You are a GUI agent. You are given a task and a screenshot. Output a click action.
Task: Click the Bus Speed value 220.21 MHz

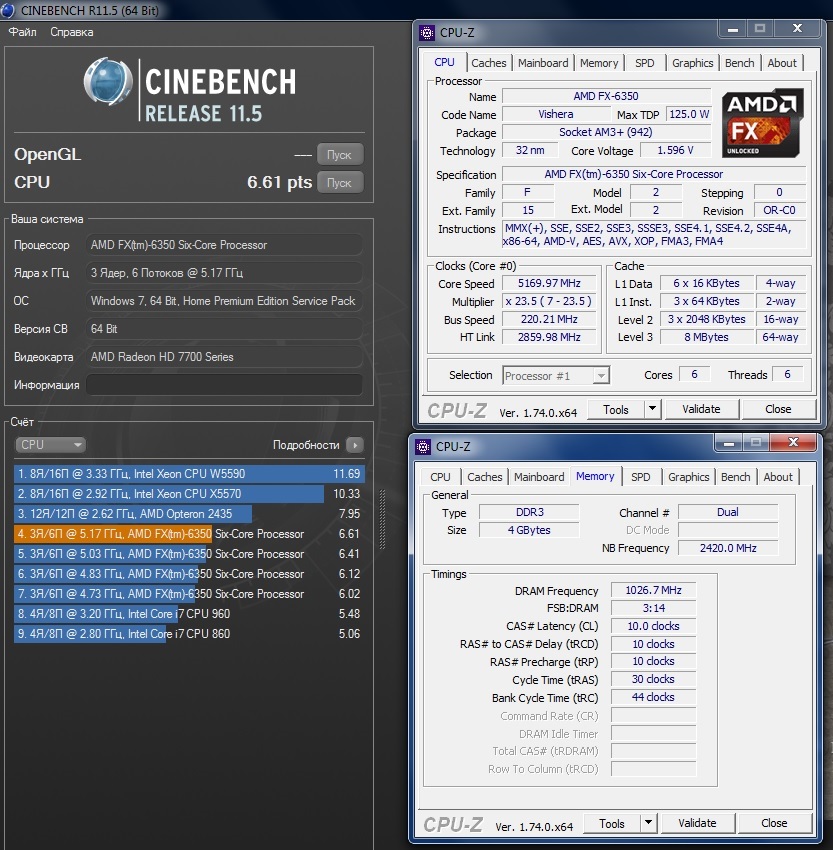pyautogui.click(x=549, y=319)
